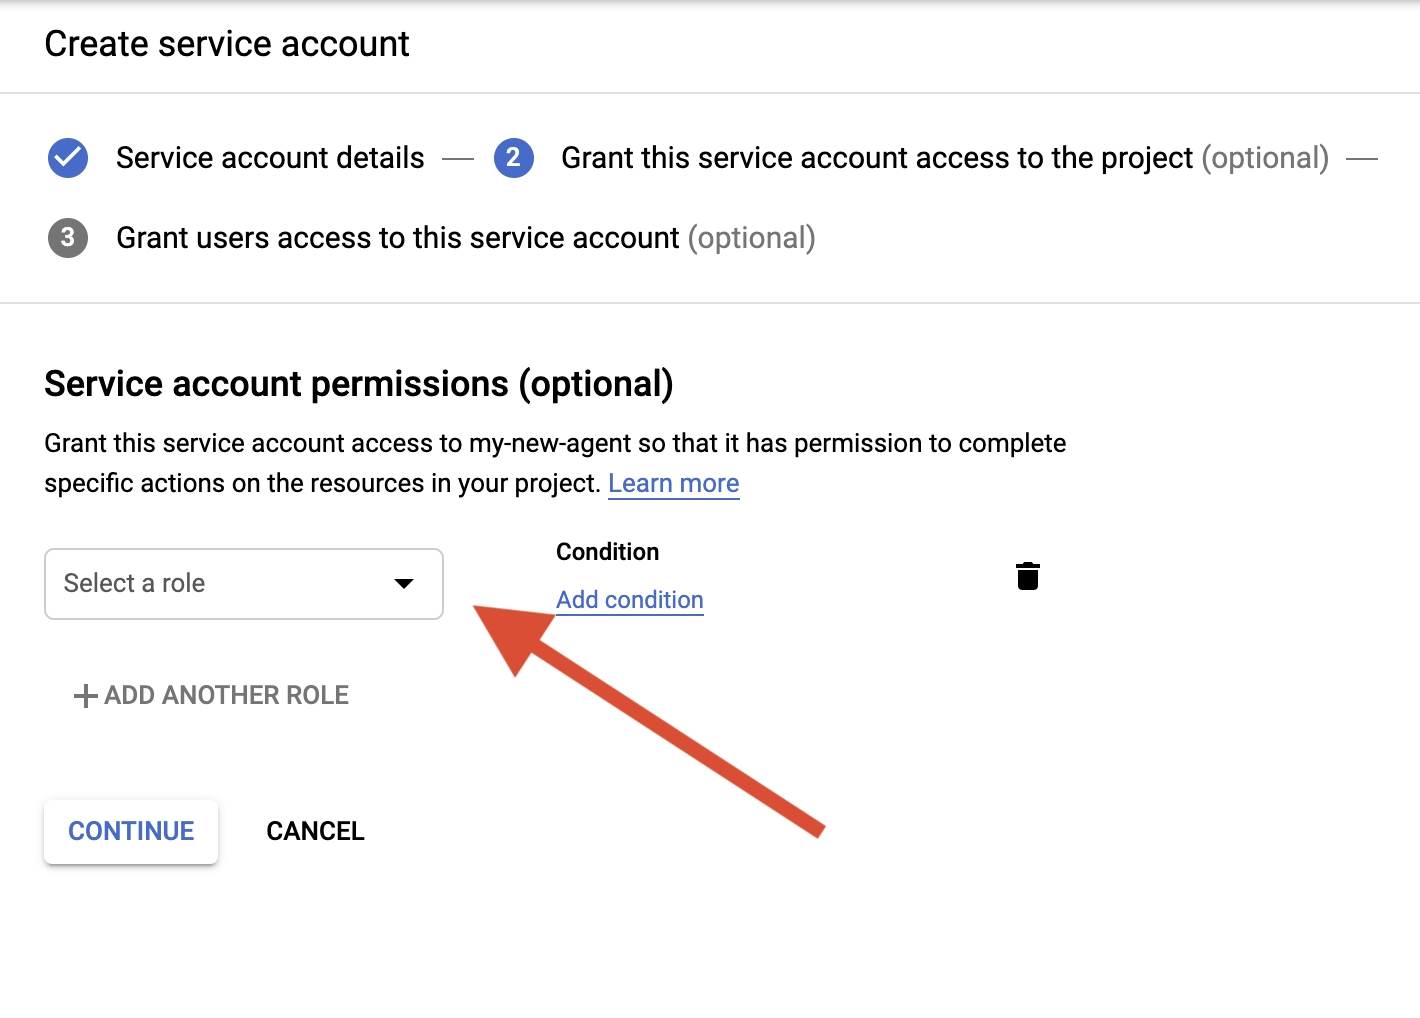1420x1018 pixels.
Task: Click the role dropdown arrow
Action: tap(404, 584)
